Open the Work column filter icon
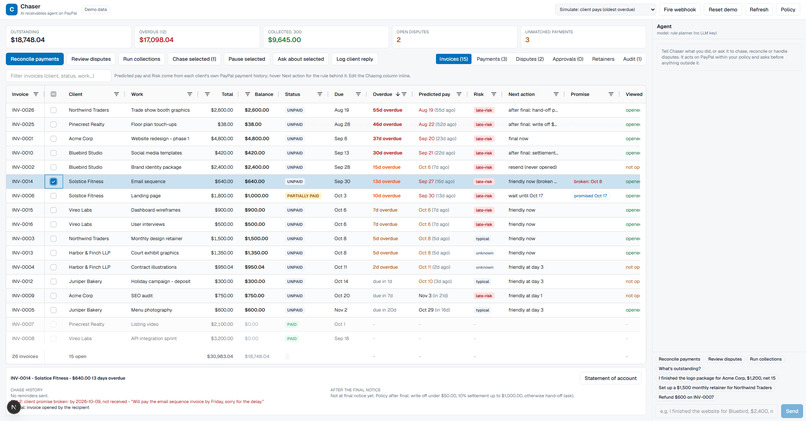Screen dimensions: 806x421 click(x=190, y=94)
